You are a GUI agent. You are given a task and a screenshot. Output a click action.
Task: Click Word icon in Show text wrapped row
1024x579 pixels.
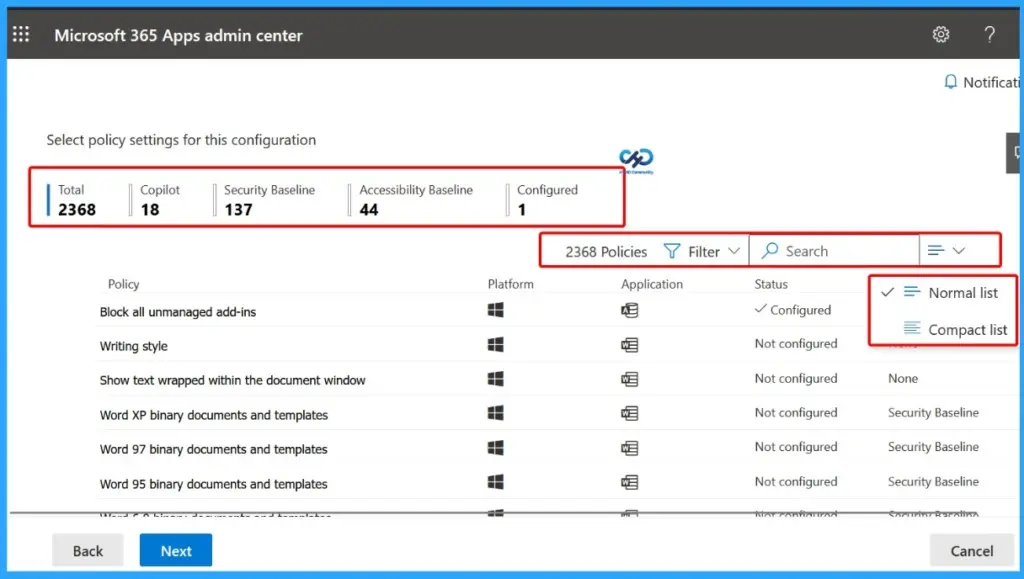[630, 379]
